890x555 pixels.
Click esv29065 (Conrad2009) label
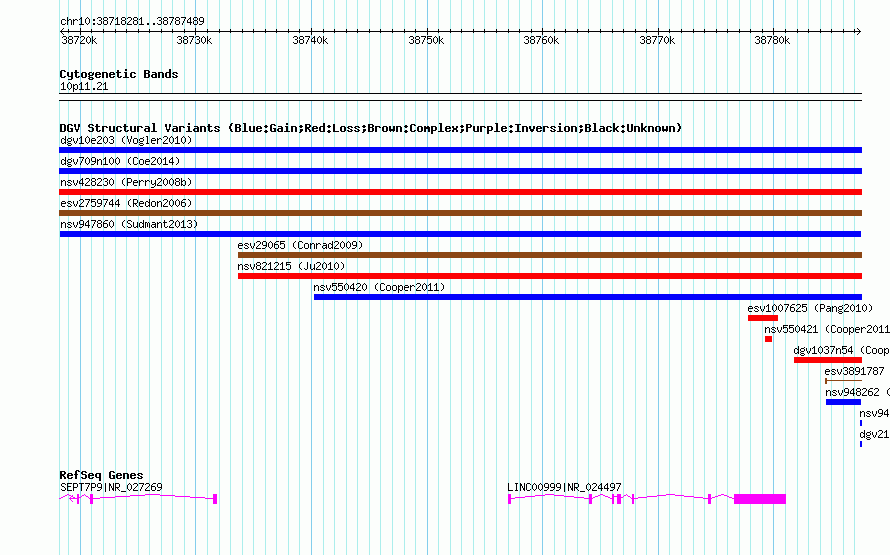point(300,245)
